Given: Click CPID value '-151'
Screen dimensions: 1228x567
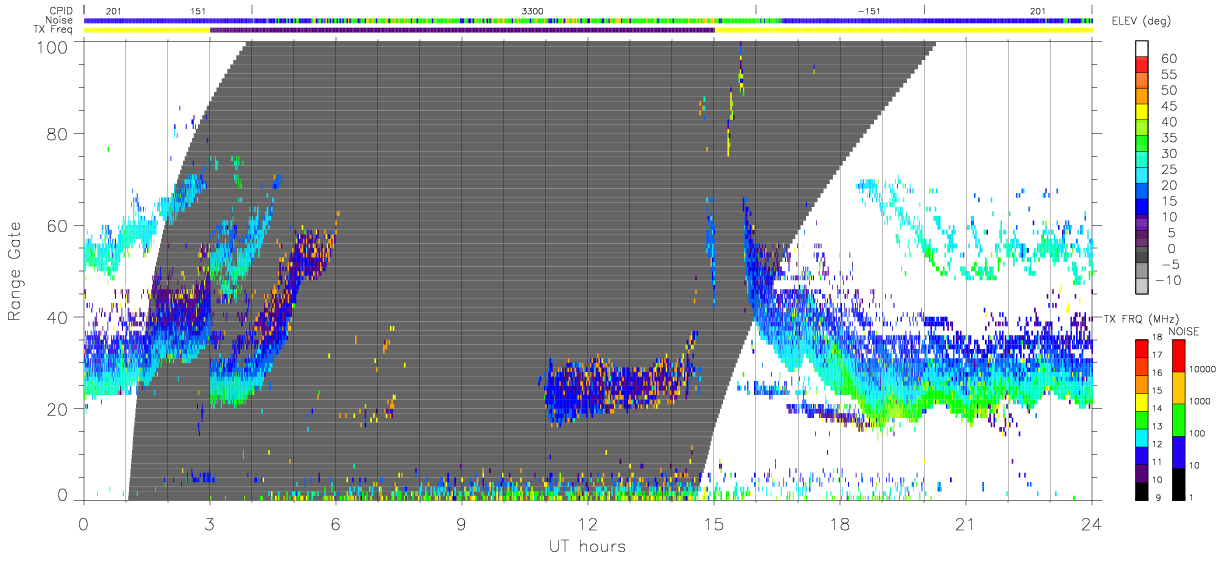Looking at the screenshot, I should tap(869, 10).
